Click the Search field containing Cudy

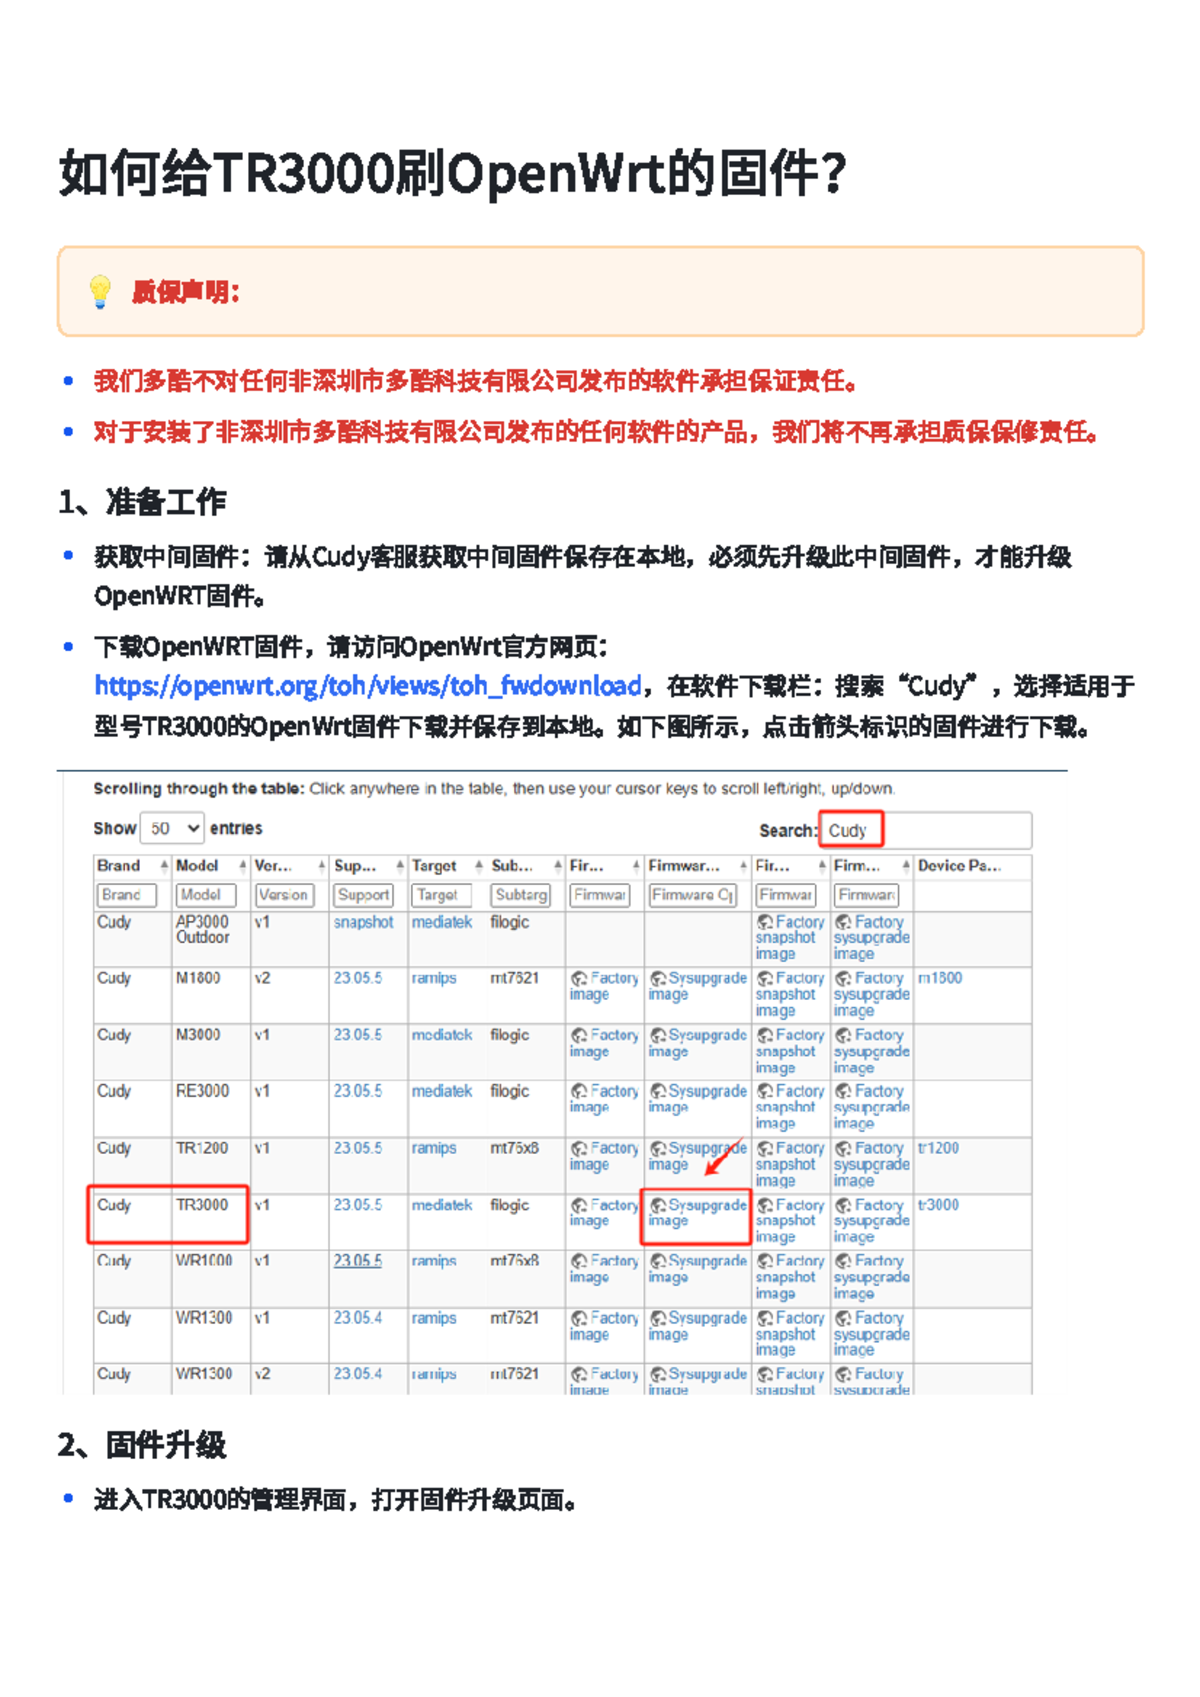click(x=925, y=830)
